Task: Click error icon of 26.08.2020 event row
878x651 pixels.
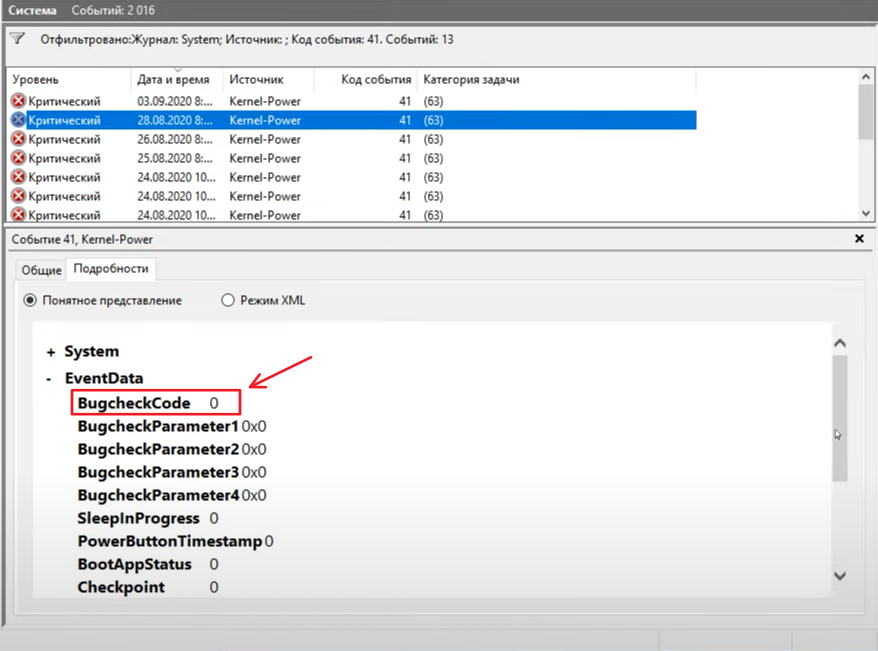Action: pos(18,139)
